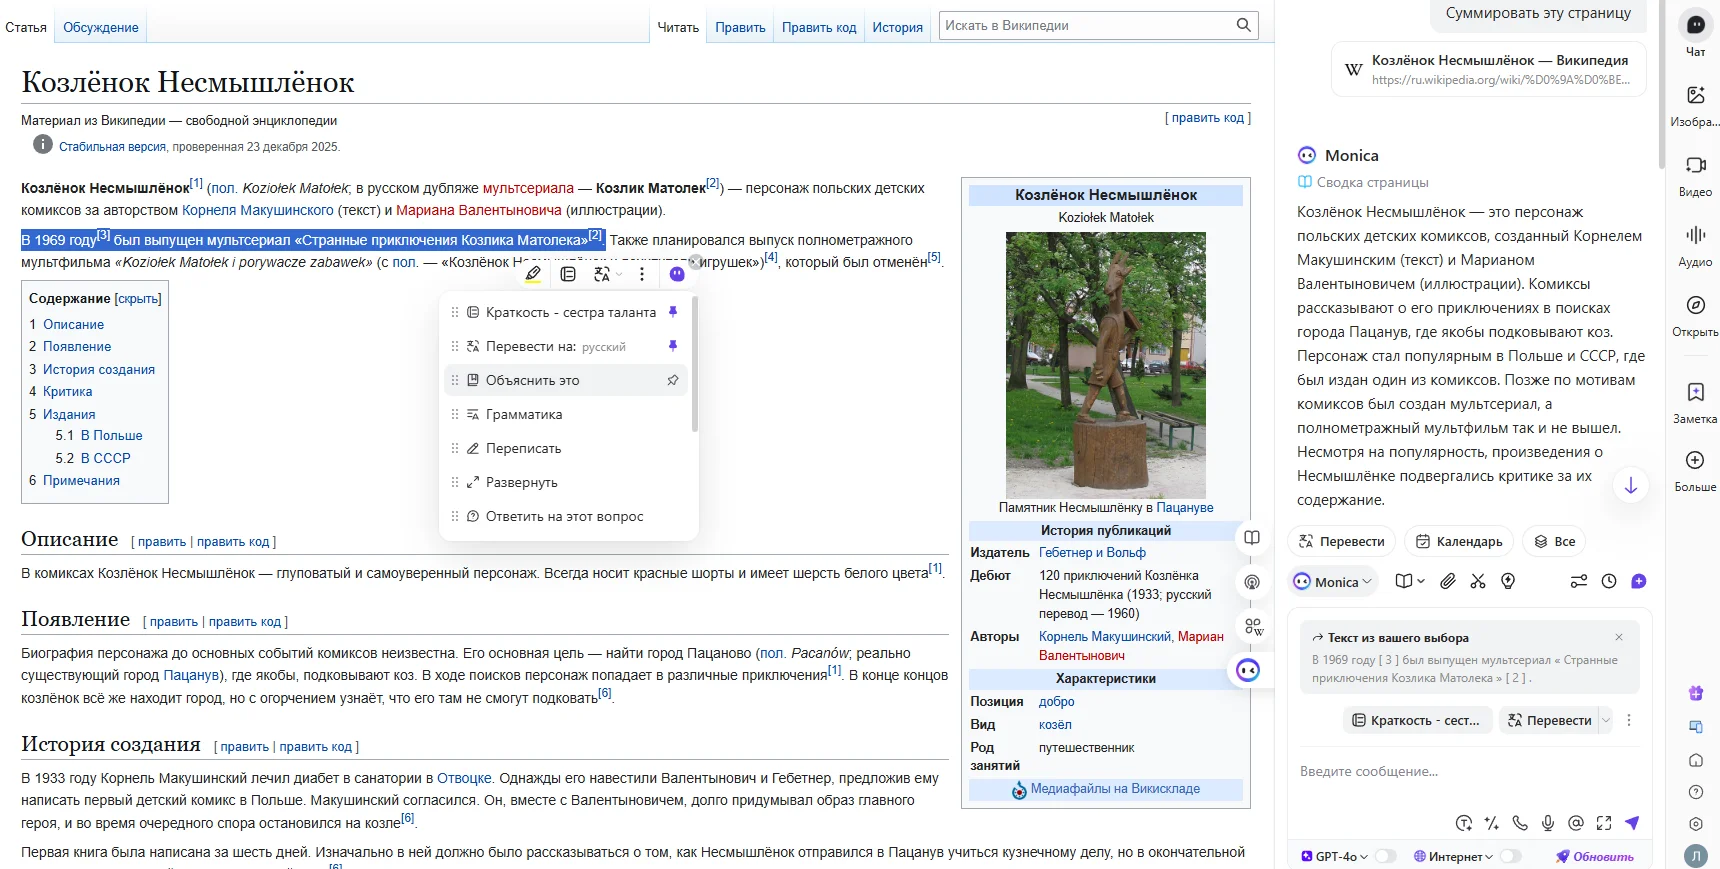Click the phone call icon in chat input
This screenshot has height=869, width=1720.
(x=1520, y=823)
